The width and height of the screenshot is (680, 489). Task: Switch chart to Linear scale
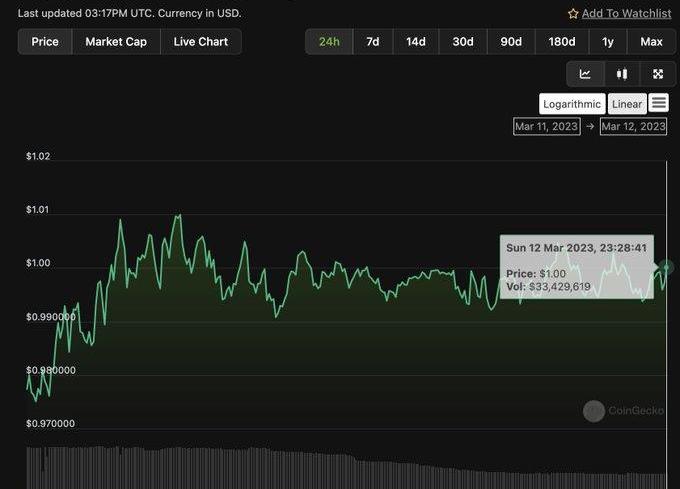[x=627, y=104]
